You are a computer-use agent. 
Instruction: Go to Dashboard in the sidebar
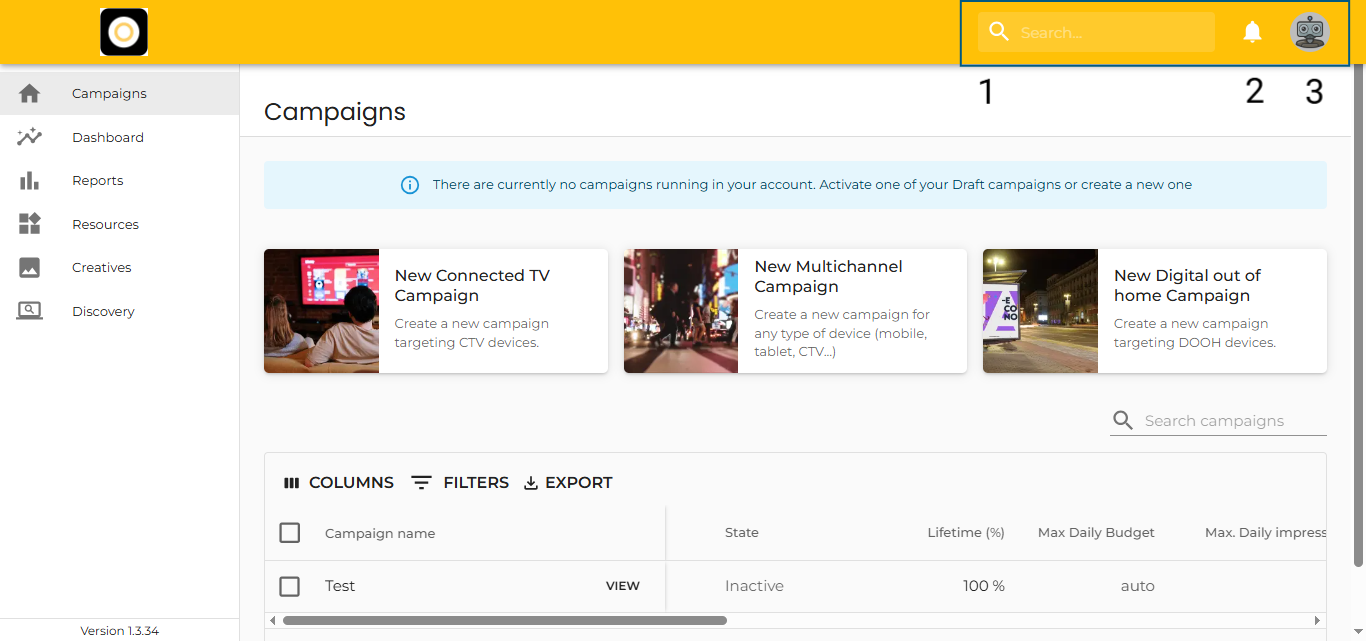[x=108, y=137]
